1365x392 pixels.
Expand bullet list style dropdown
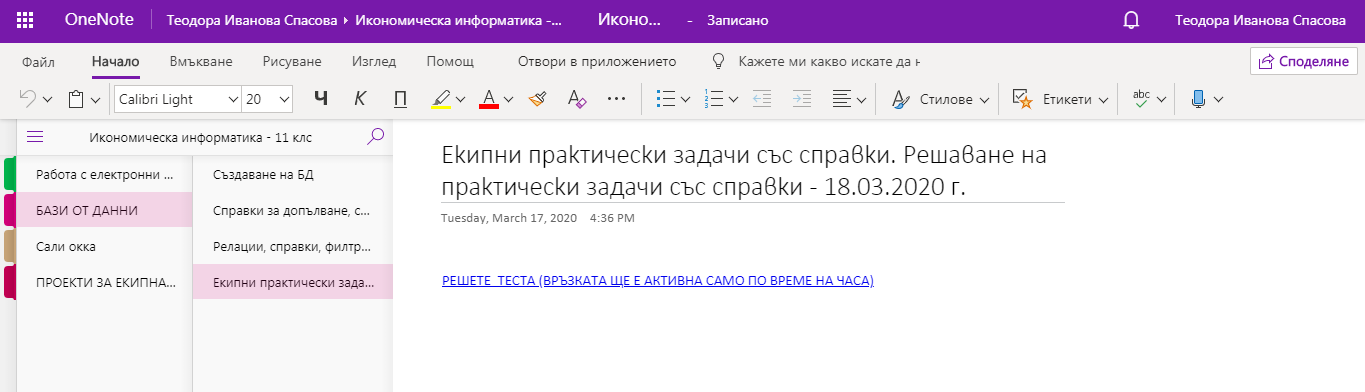685,100
